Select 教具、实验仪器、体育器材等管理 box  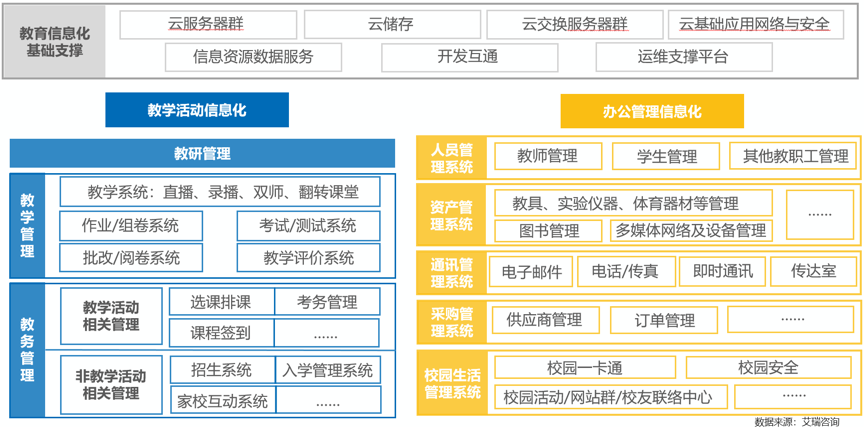(x=634, y=203)
